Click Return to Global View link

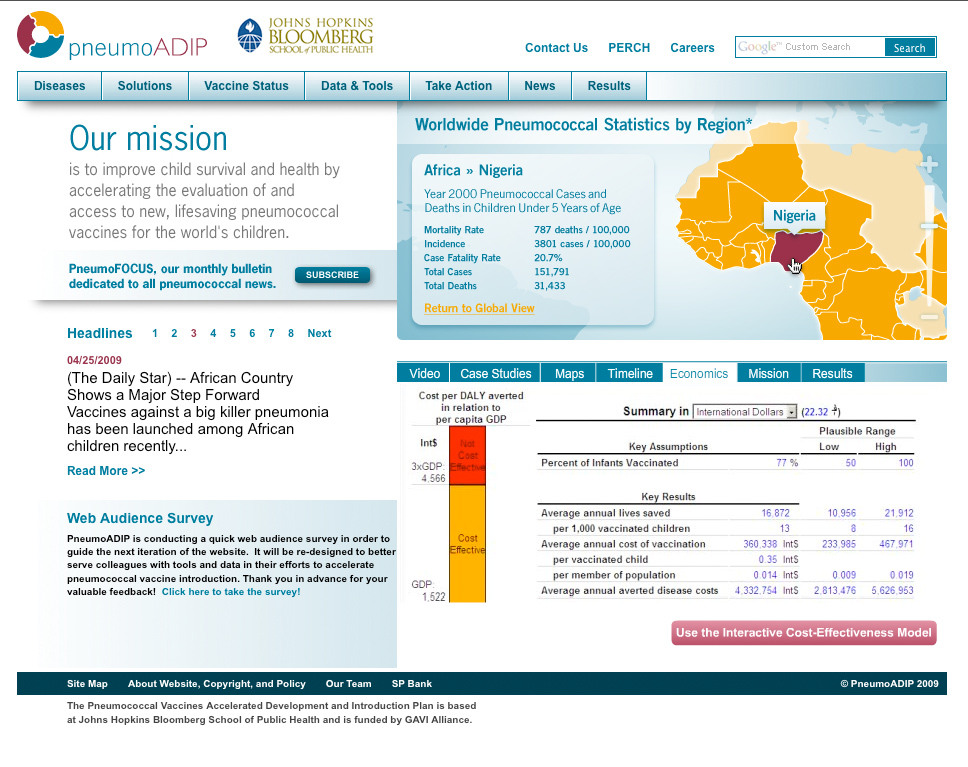point(479,308)
